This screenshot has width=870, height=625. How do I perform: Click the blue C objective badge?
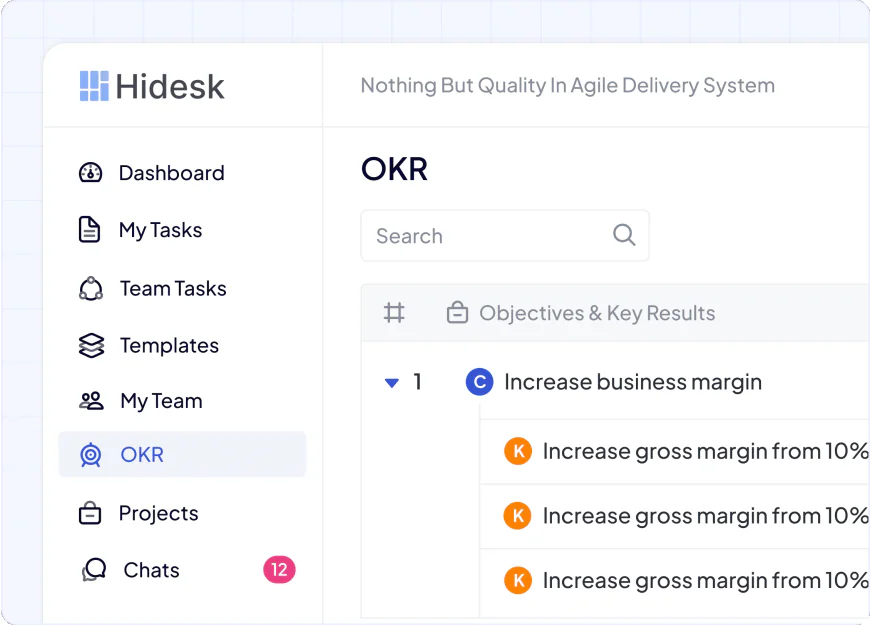480,382
